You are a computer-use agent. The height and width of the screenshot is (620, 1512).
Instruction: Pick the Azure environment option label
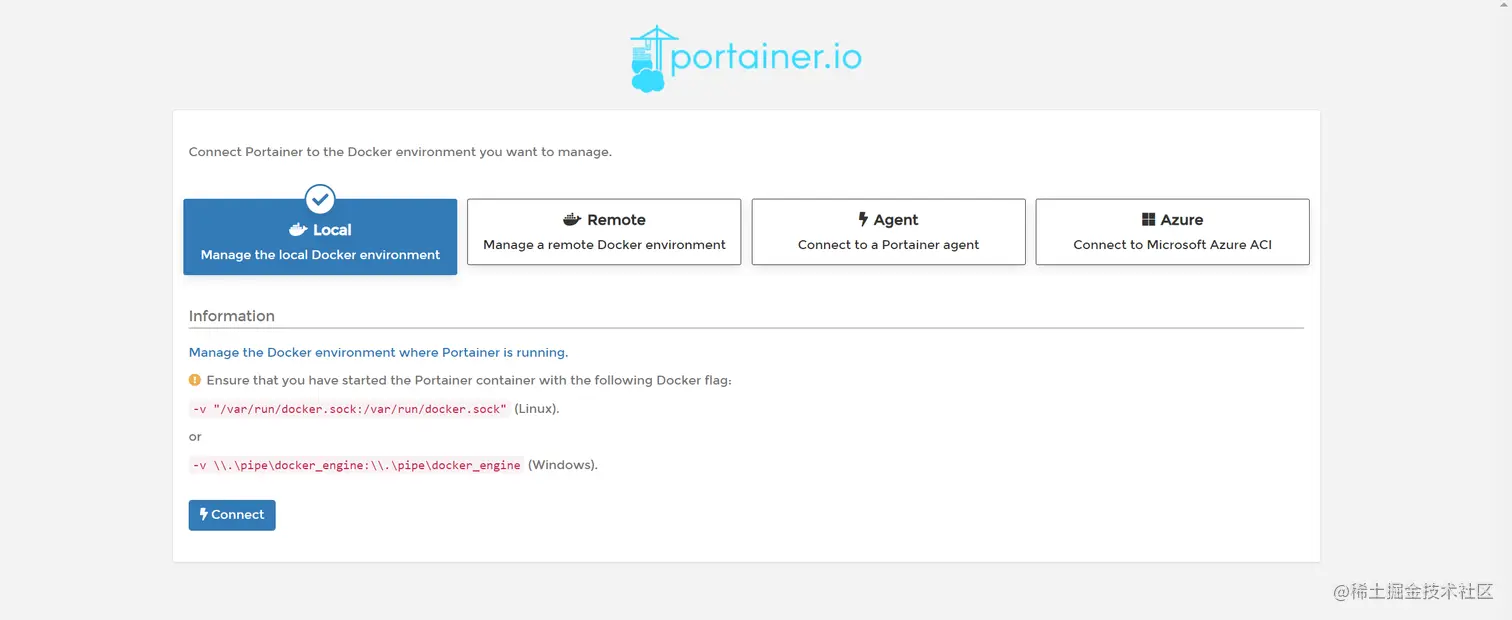1182,220
